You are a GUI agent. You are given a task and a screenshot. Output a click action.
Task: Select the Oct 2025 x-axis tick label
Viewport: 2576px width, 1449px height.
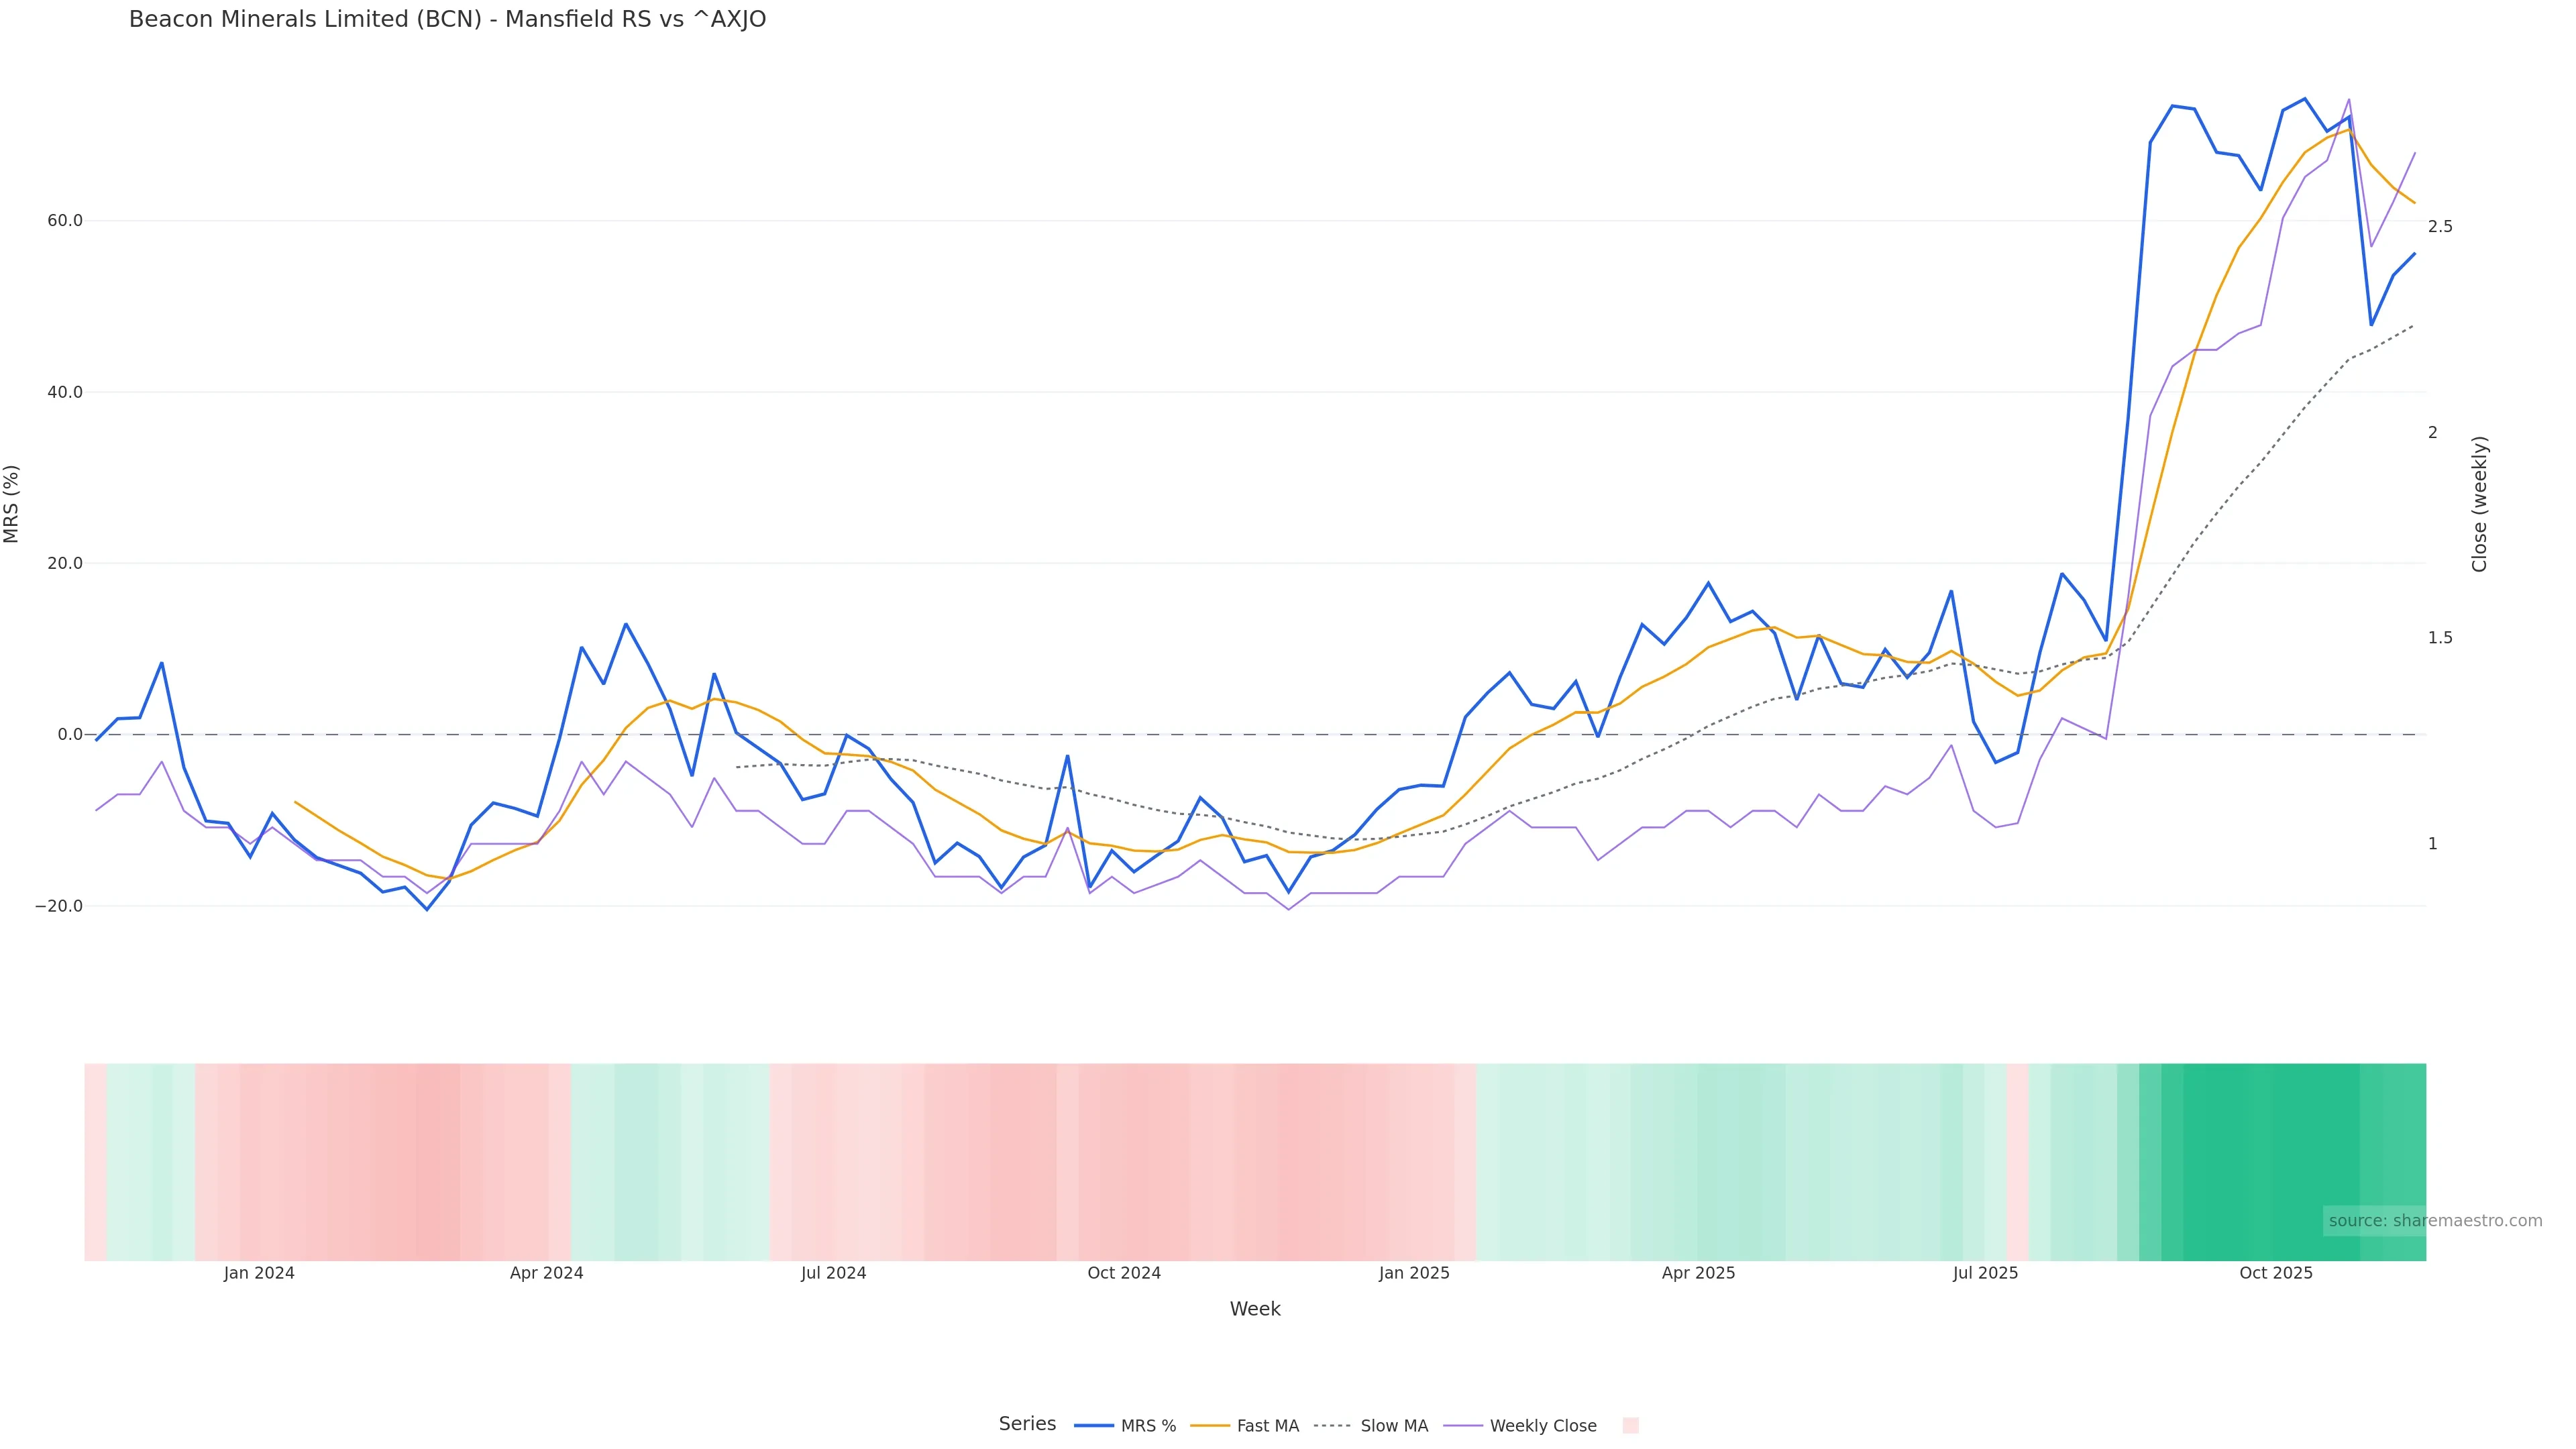(2275, 1273)
